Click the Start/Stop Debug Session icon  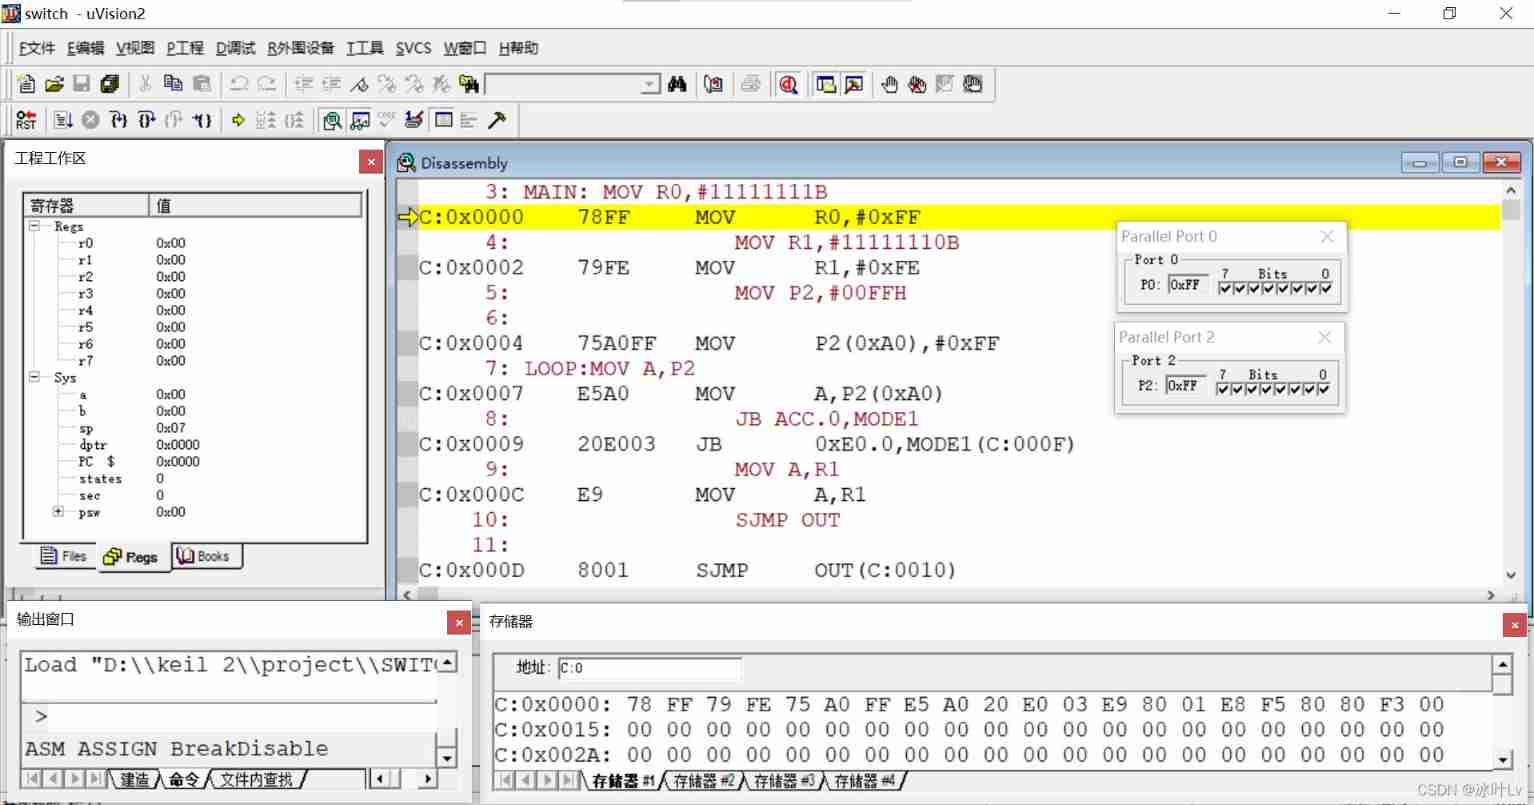[788, 85]
